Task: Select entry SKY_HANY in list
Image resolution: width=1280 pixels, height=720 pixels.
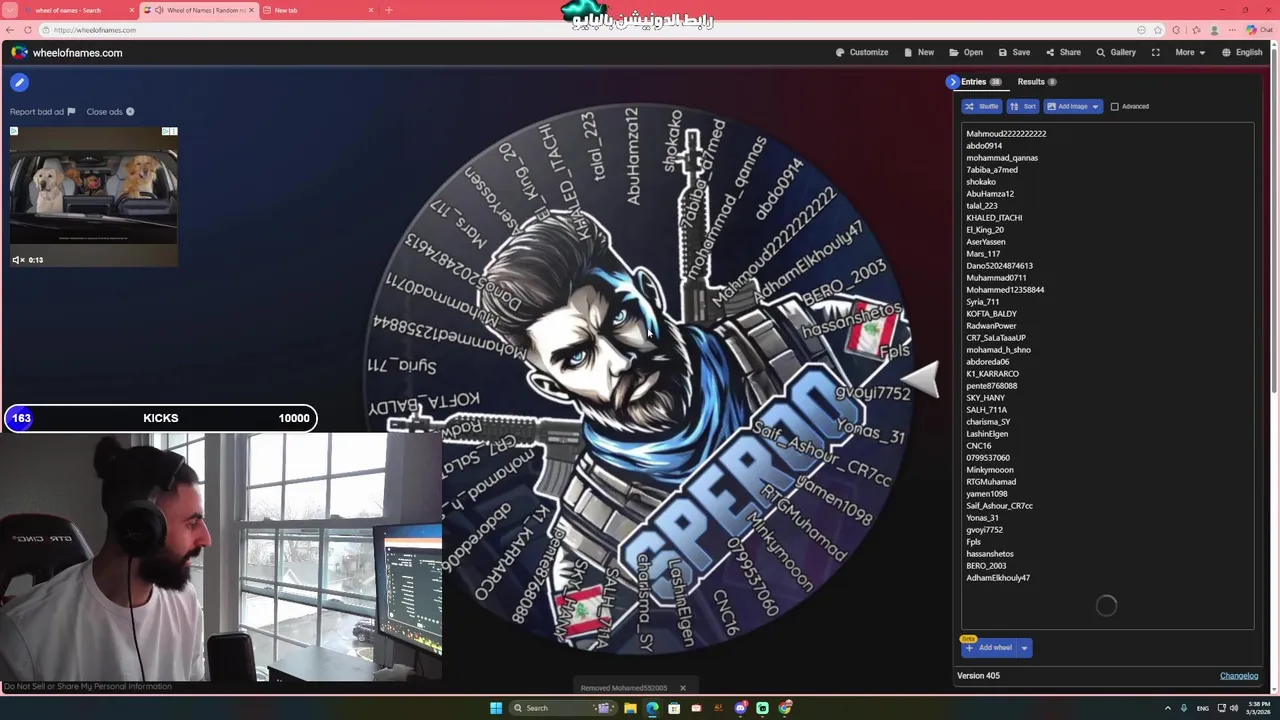Action: click(985, 398)
